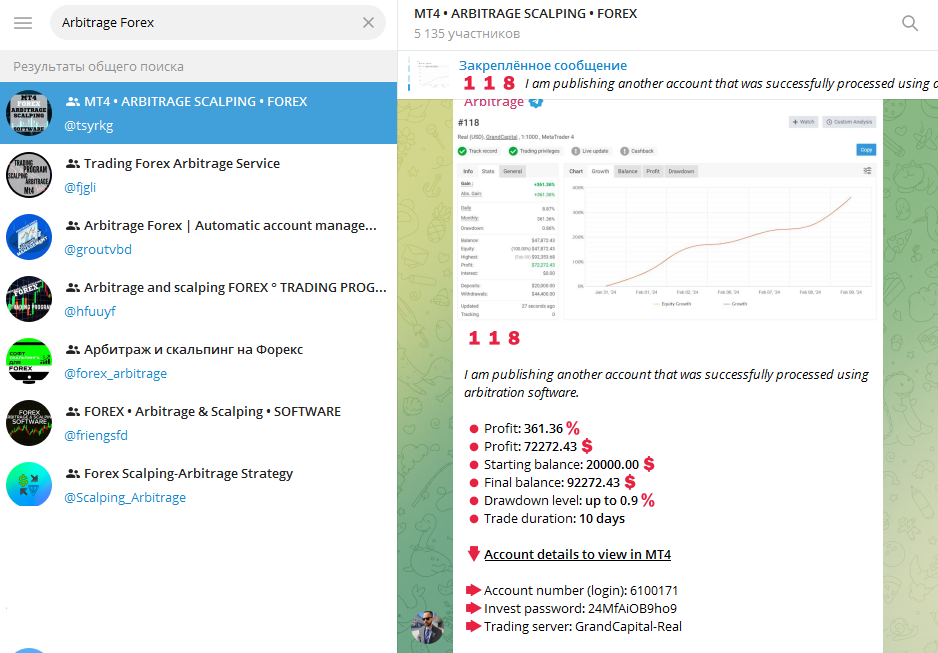Click the @forex_arbitrage group avatar
938x653 pixels.
point(29,361)
